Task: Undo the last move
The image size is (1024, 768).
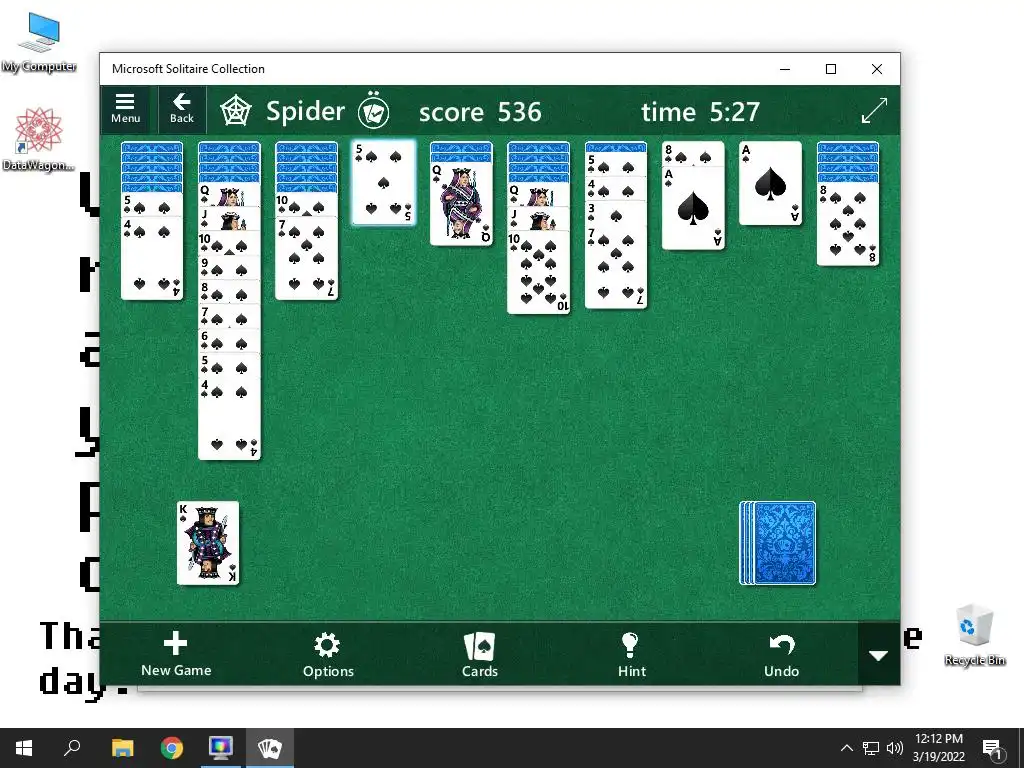Action: click(x=781, y=654)
